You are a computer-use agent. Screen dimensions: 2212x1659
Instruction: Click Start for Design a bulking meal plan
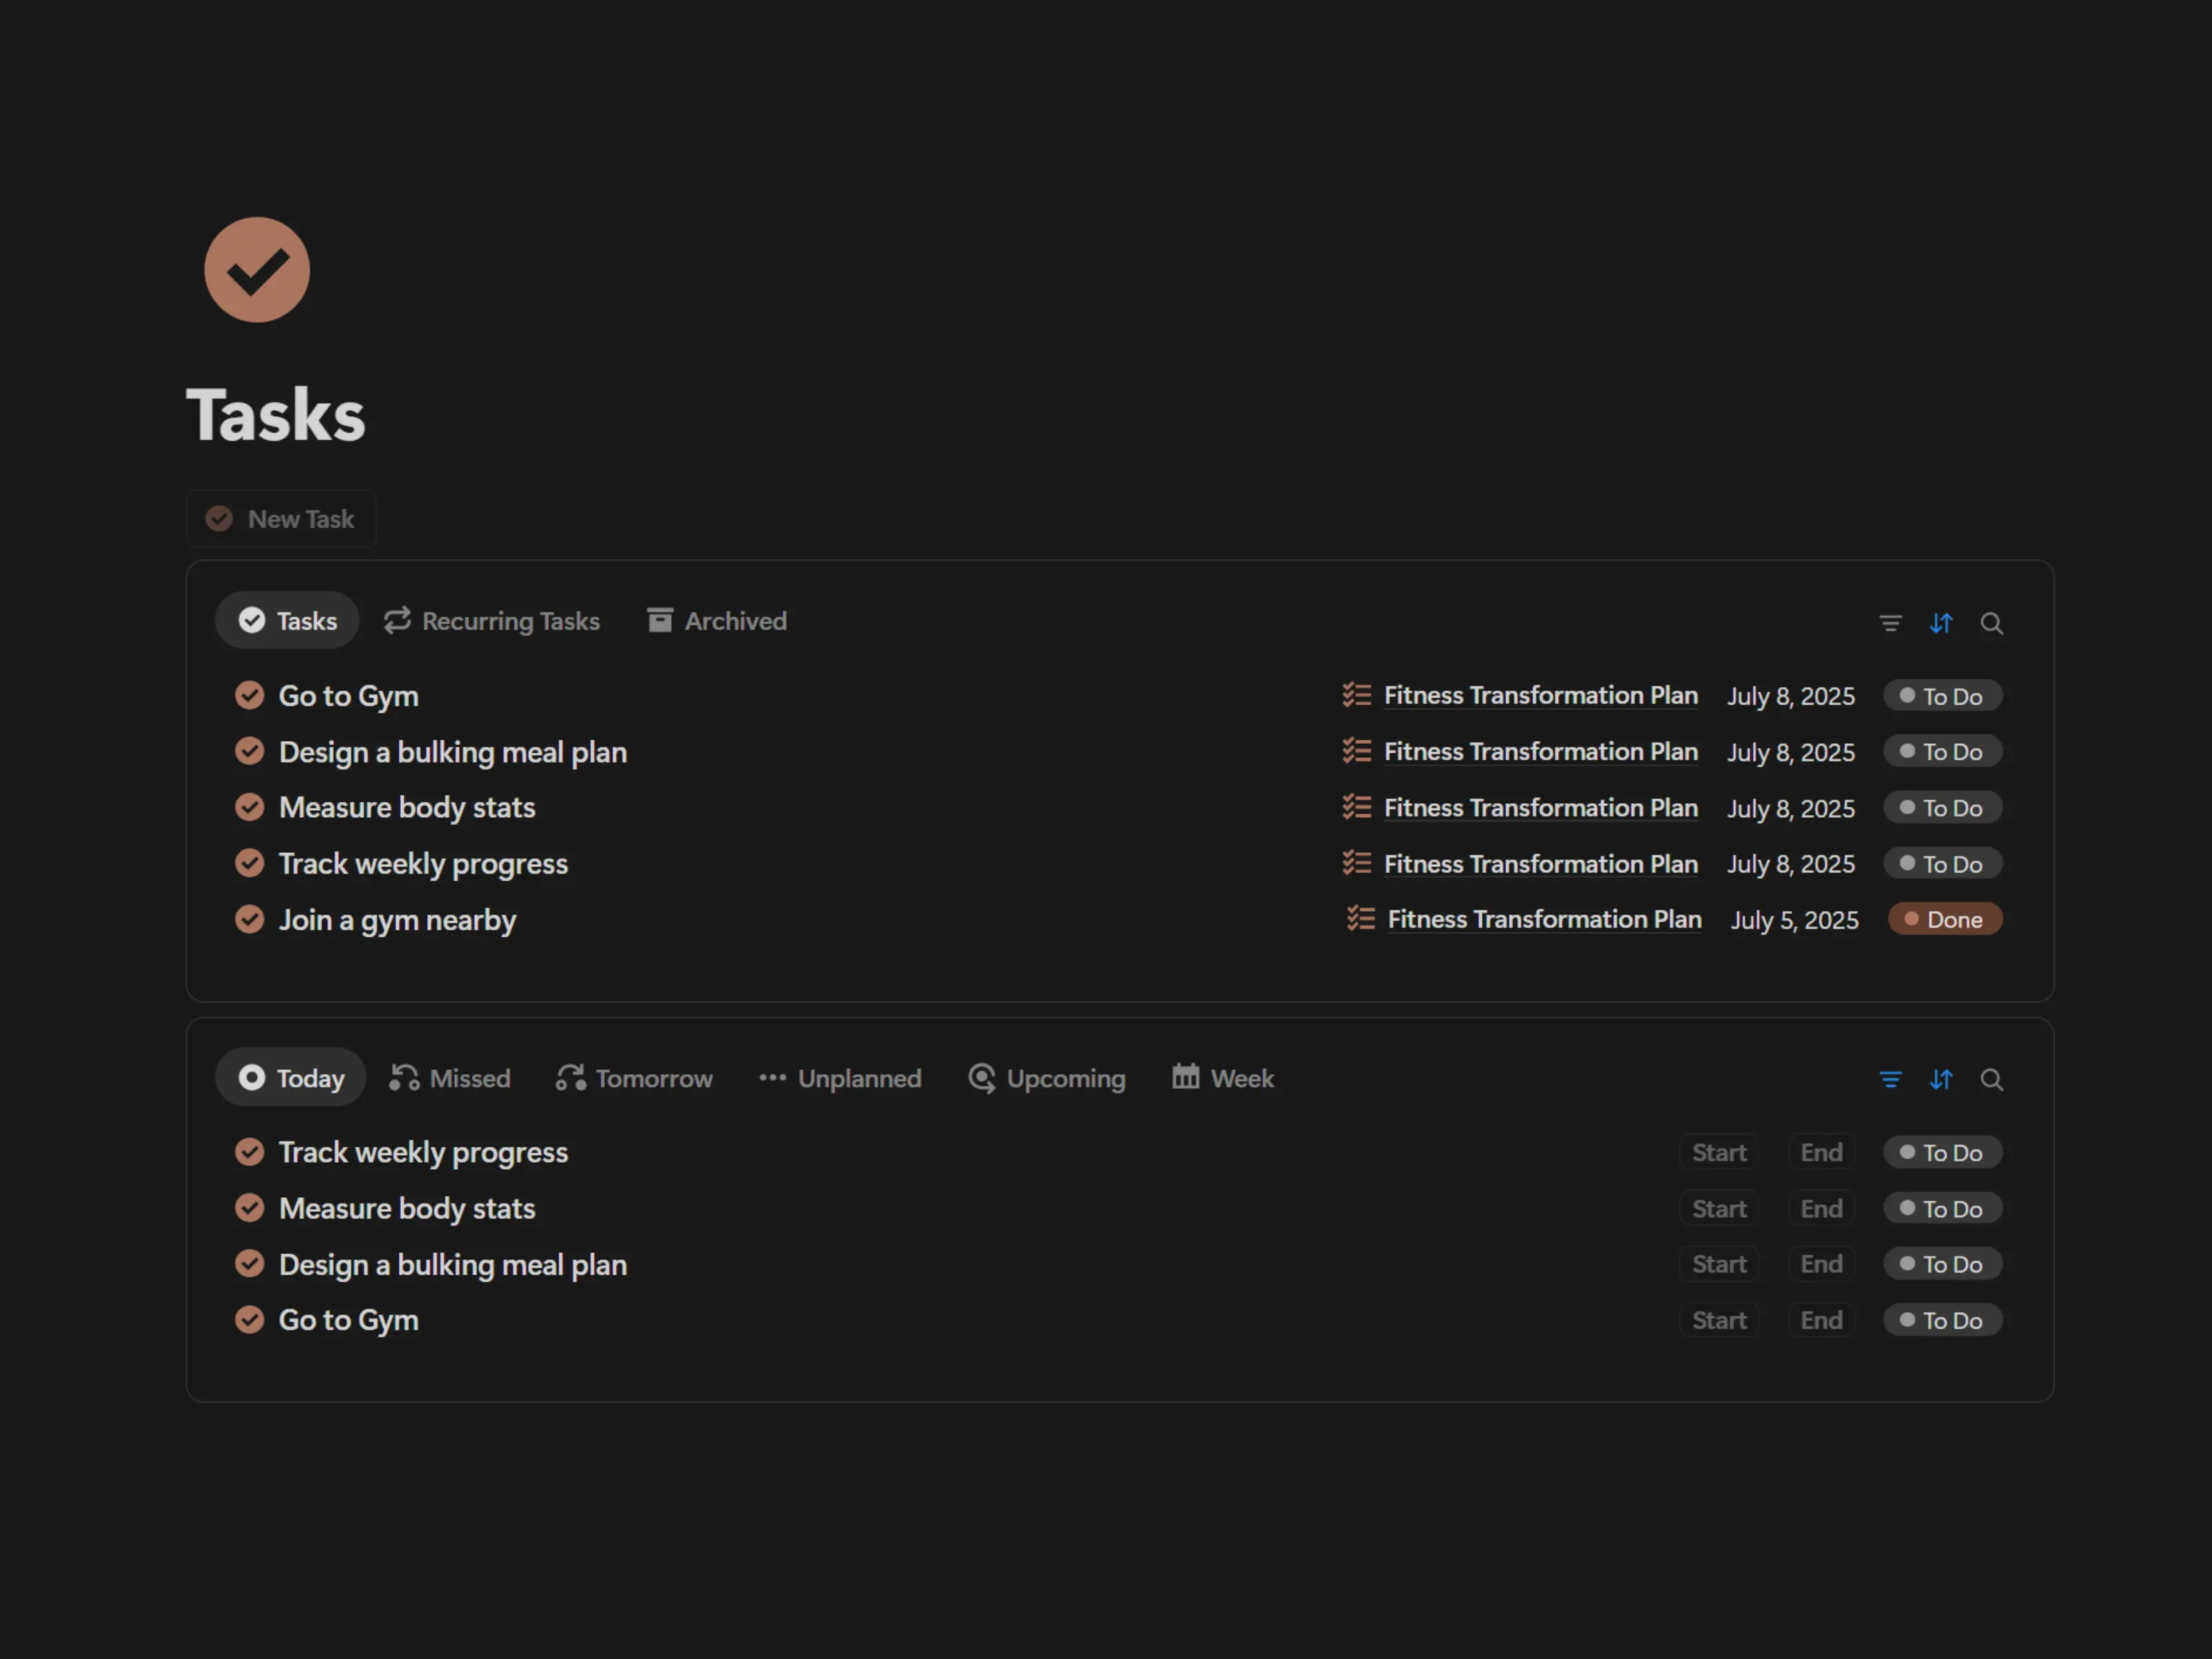1718,1264
